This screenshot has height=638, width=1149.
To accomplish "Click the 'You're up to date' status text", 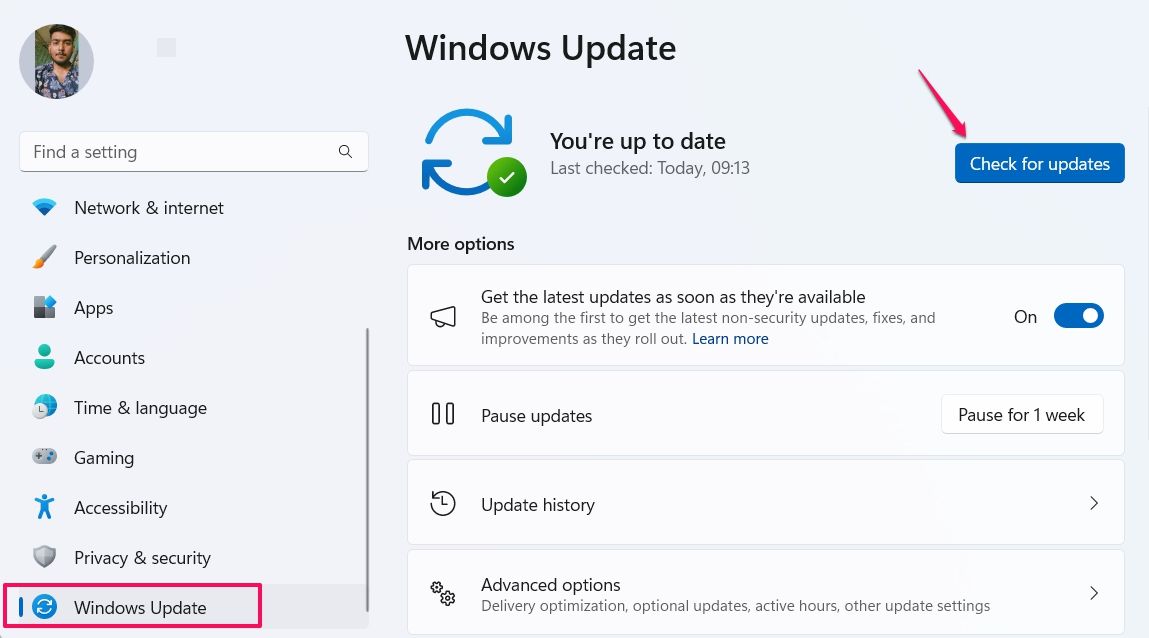I will click(638, 141).
